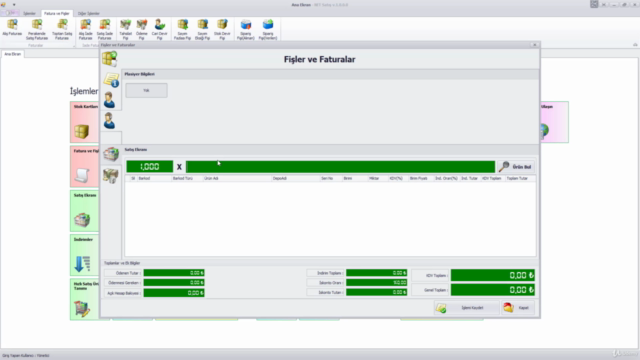Click the İskonto Tutarı value field
The width and height of the screenshot is (640, 360).
376,292
